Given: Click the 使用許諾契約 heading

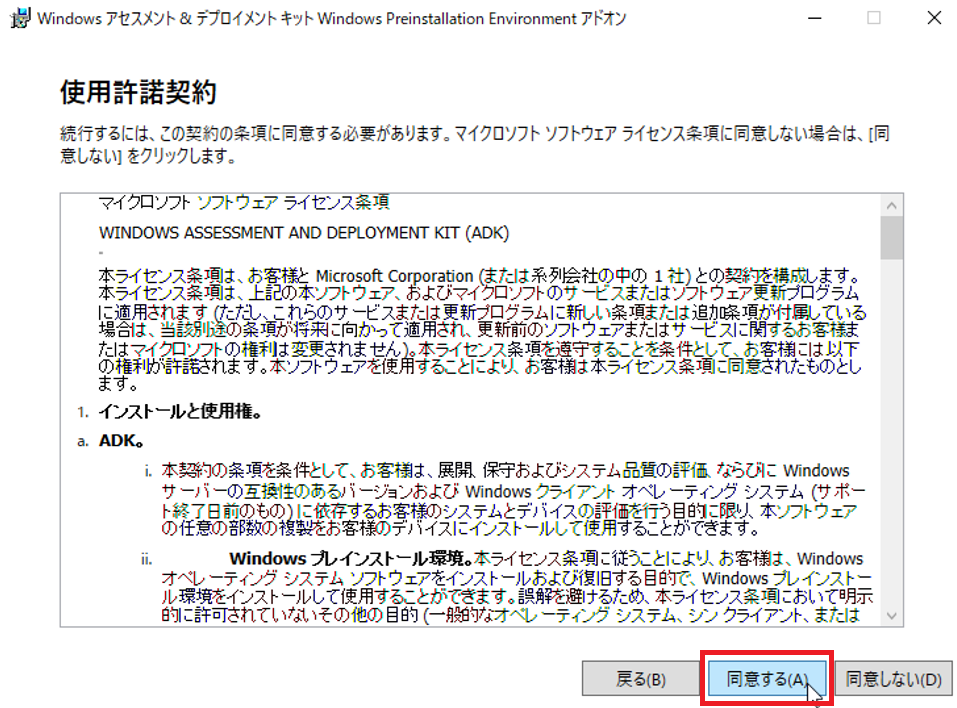Looking at the screenshot, I should coord(139,92).
